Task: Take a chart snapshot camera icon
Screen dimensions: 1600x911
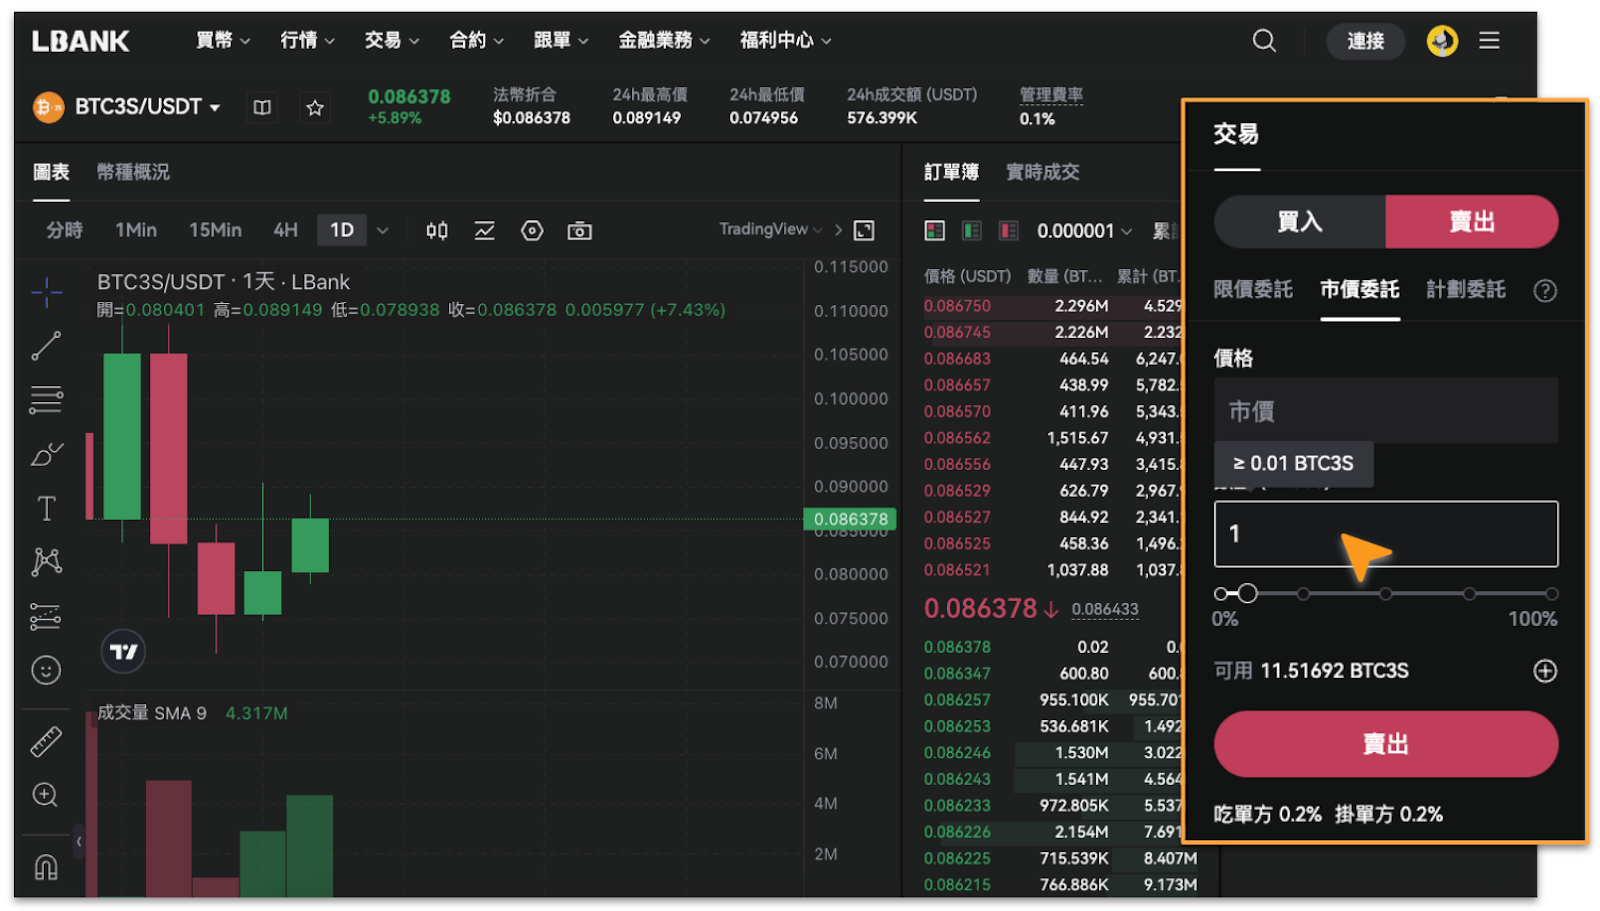Action: pyautogui.click(x=579, y=231)
